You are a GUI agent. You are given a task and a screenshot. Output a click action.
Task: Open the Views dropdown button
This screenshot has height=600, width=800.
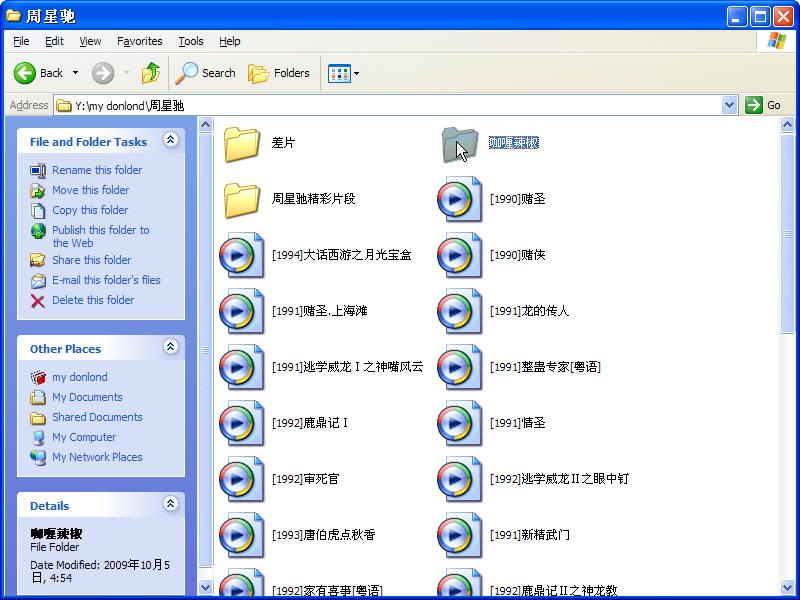[343, 73]
